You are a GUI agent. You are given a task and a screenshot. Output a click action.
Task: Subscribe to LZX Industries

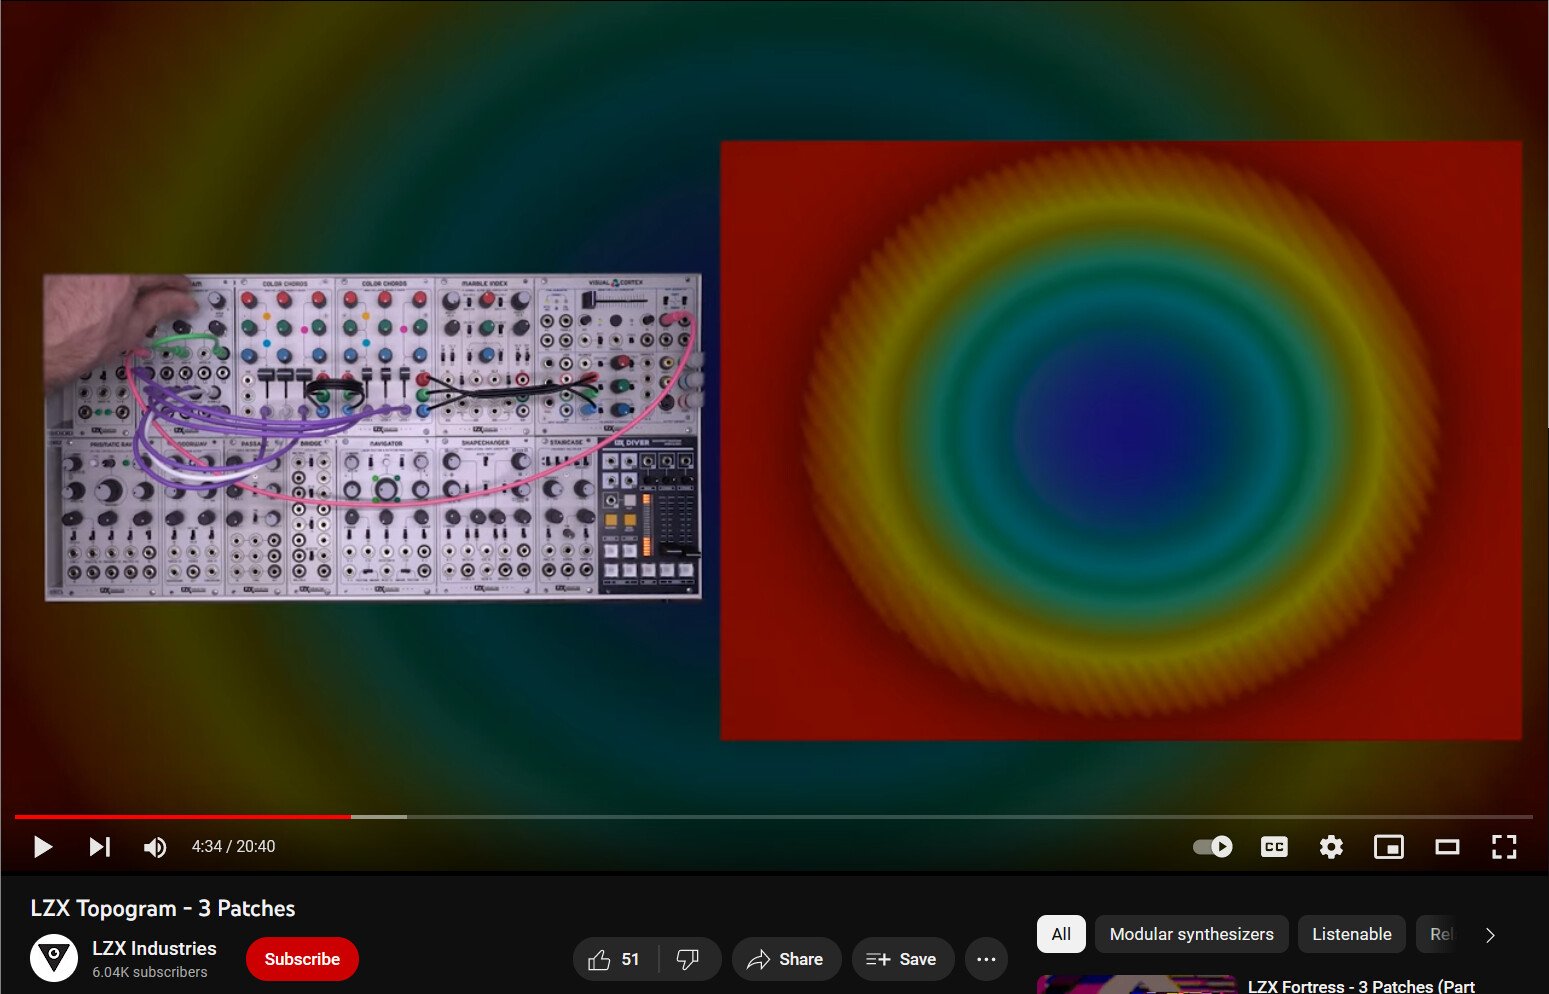[302, 959]
